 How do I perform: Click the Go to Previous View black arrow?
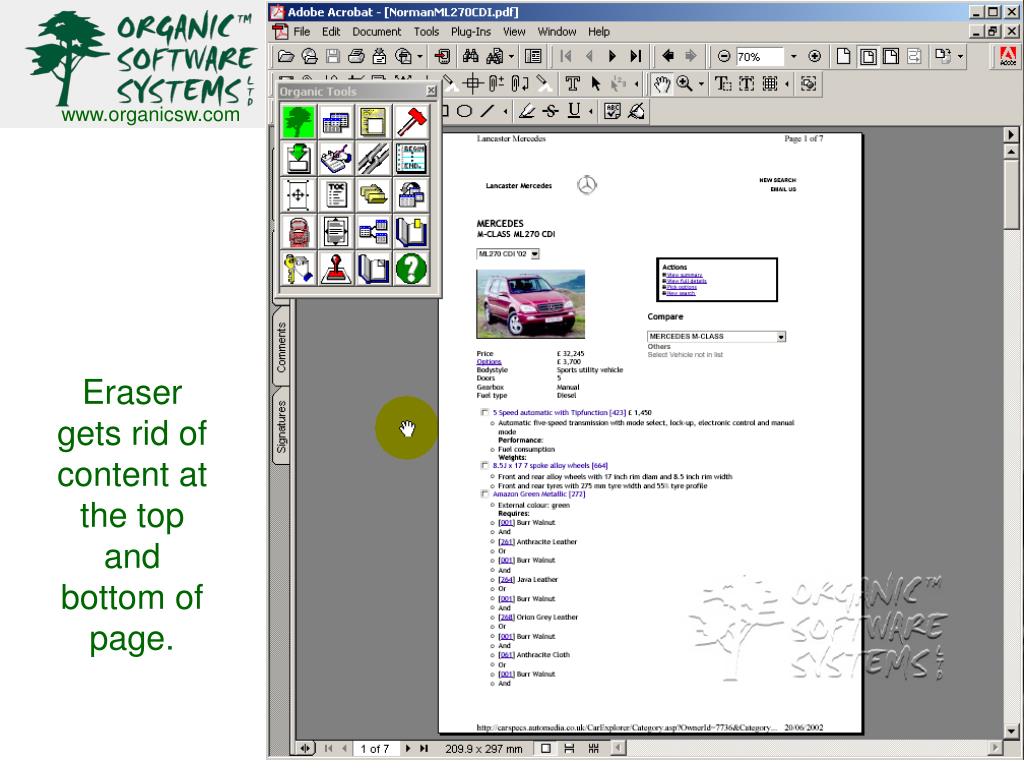667,57
